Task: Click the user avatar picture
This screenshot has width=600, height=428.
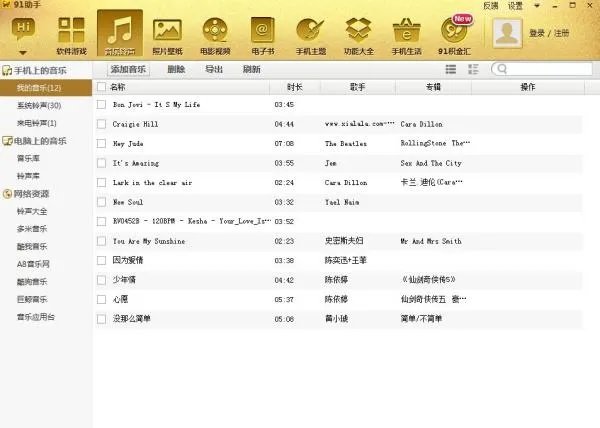Action: [x=507, y=33]
